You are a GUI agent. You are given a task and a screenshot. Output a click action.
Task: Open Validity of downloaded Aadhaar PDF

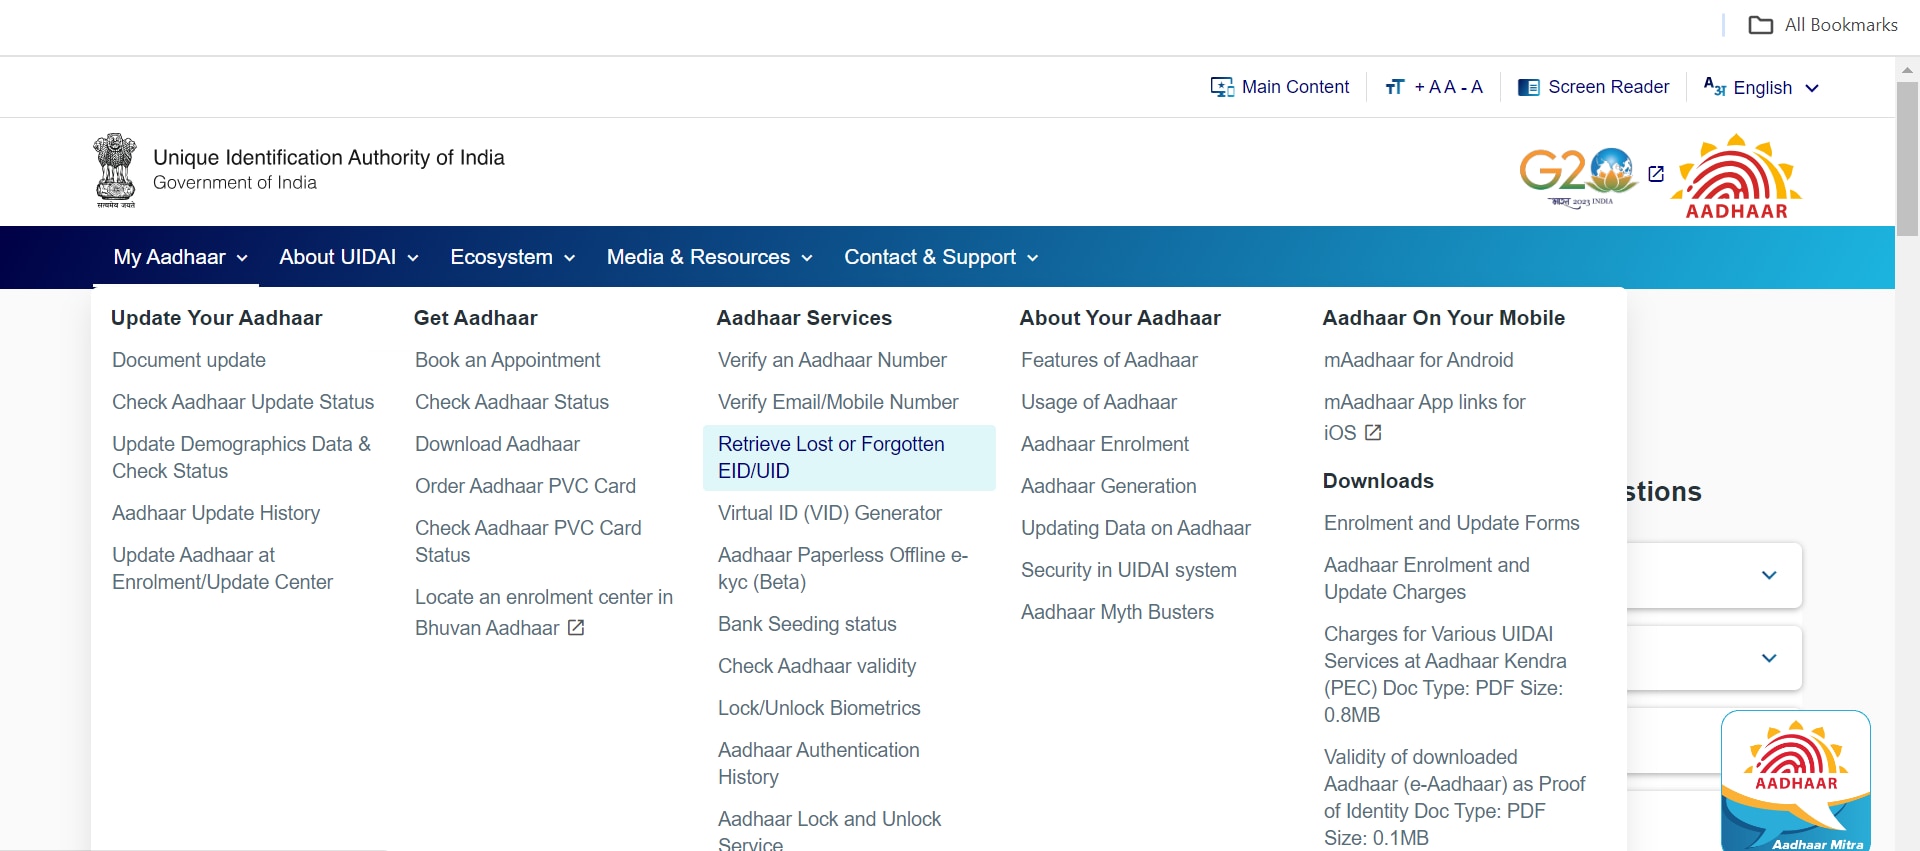point(1454,797)
